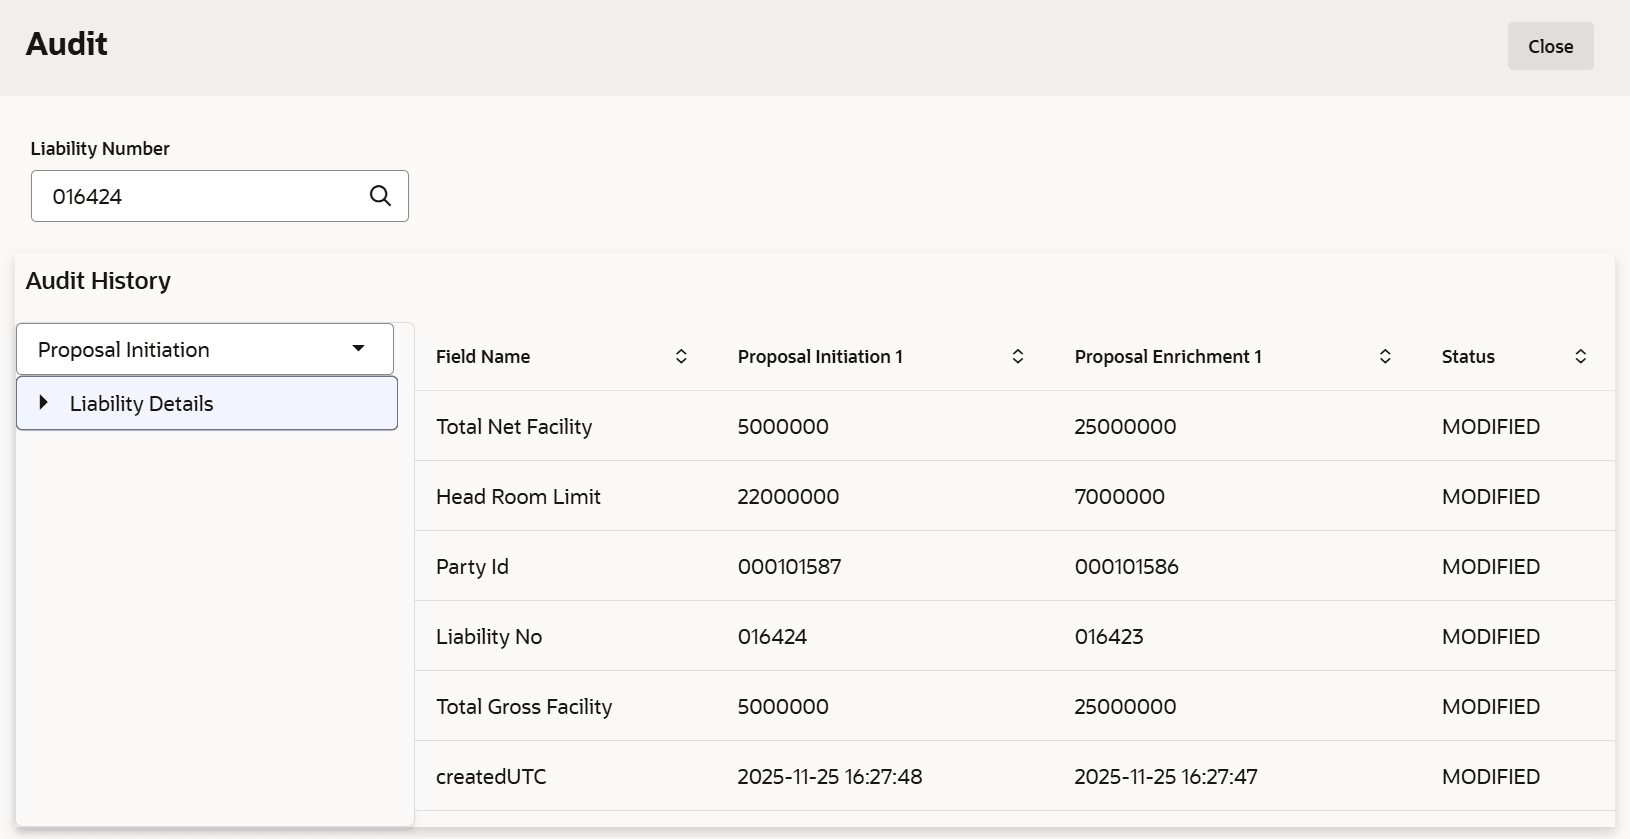This screenshot has width=1630, height=839.
Task: Sort by Field Name column arrows
Action: pyautogui.click(x=681, y=357)
